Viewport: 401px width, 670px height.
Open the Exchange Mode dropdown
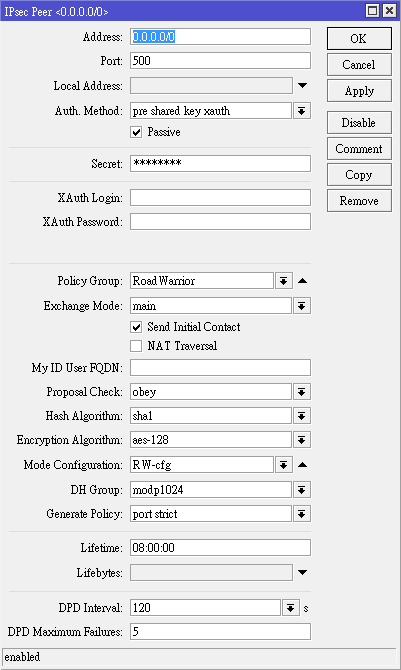[x=301, y=306]
